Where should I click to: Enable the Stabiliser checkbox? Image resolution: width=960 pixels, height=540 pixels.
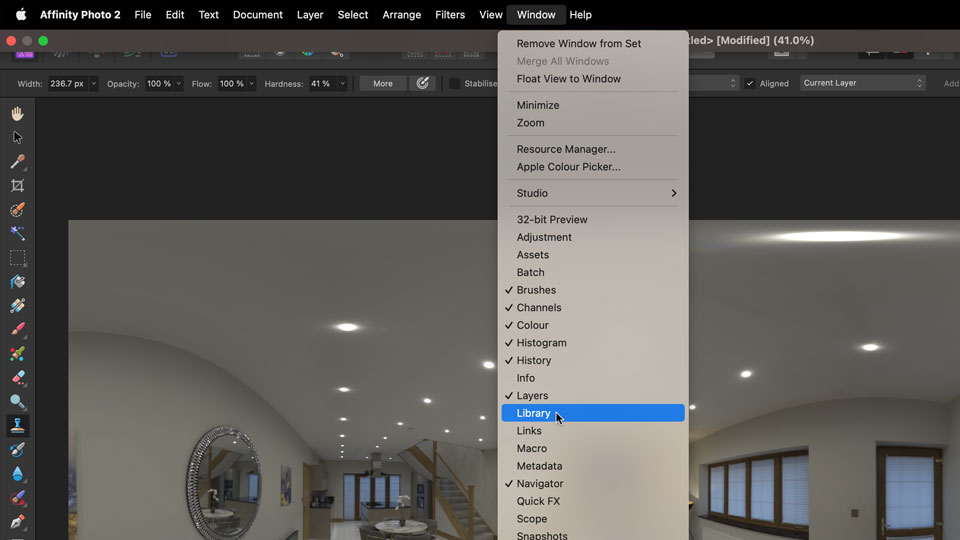click(454, 83)
